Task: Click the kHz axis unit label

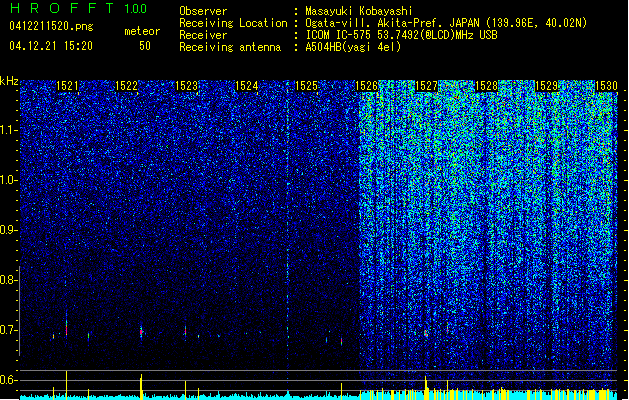Action: [9, 81]
